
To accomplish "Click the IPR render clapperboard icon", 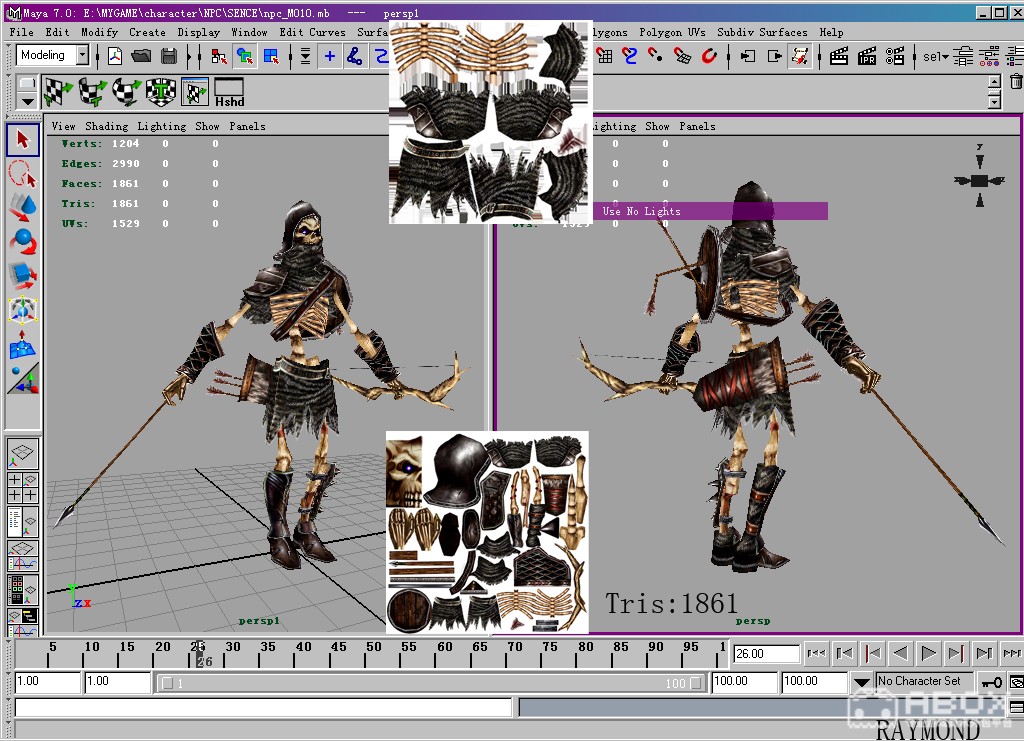I will point(868,56).
